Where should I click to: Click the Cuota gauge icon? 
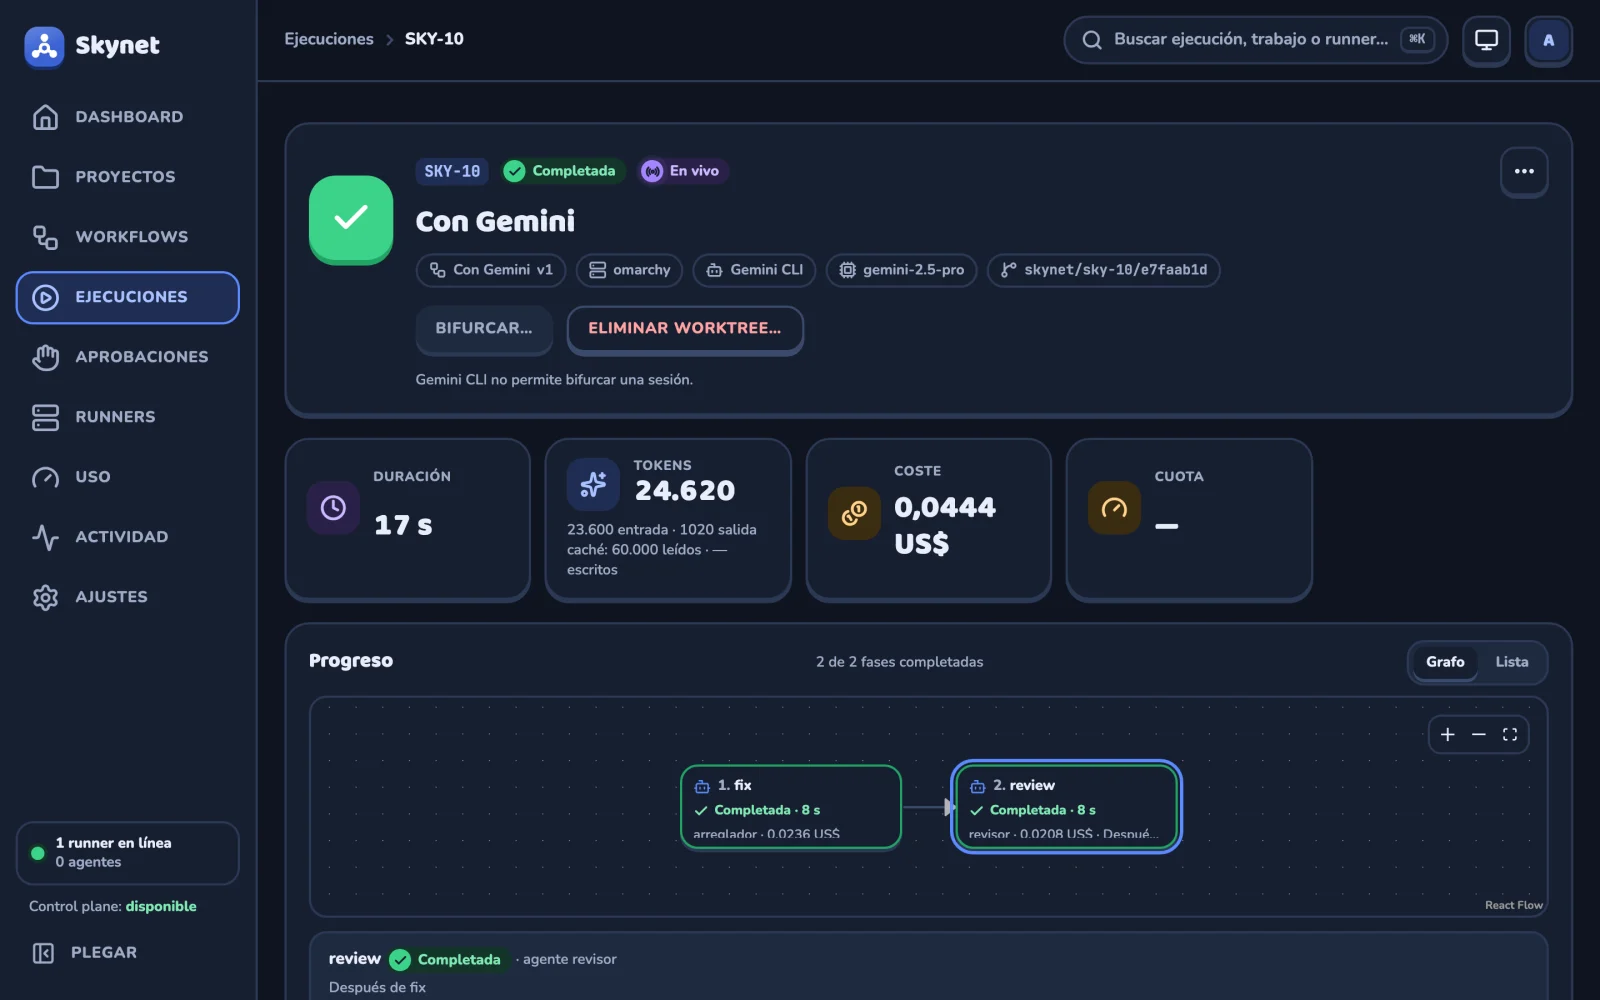tap(1114, 508)
